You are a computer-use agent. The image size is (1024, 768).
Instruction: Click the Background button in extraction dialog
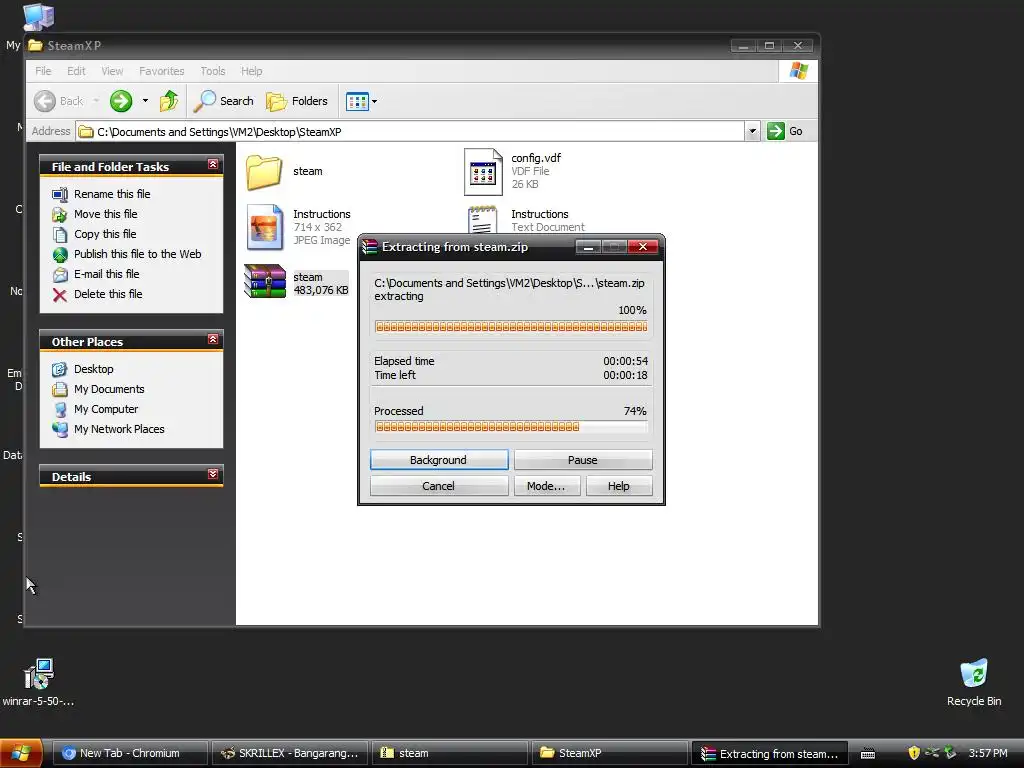click(439, 460)
